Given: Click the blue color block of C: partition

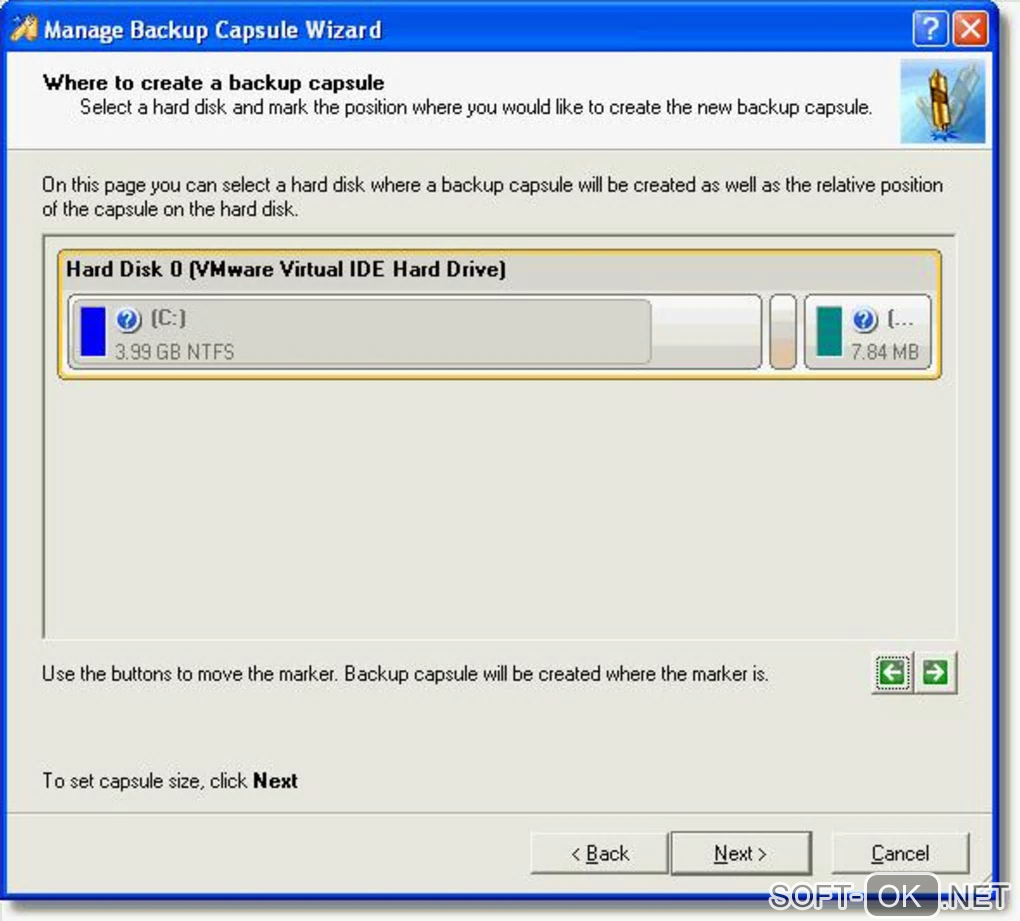Looking at the screenshot, I should (x=93, y=332).
